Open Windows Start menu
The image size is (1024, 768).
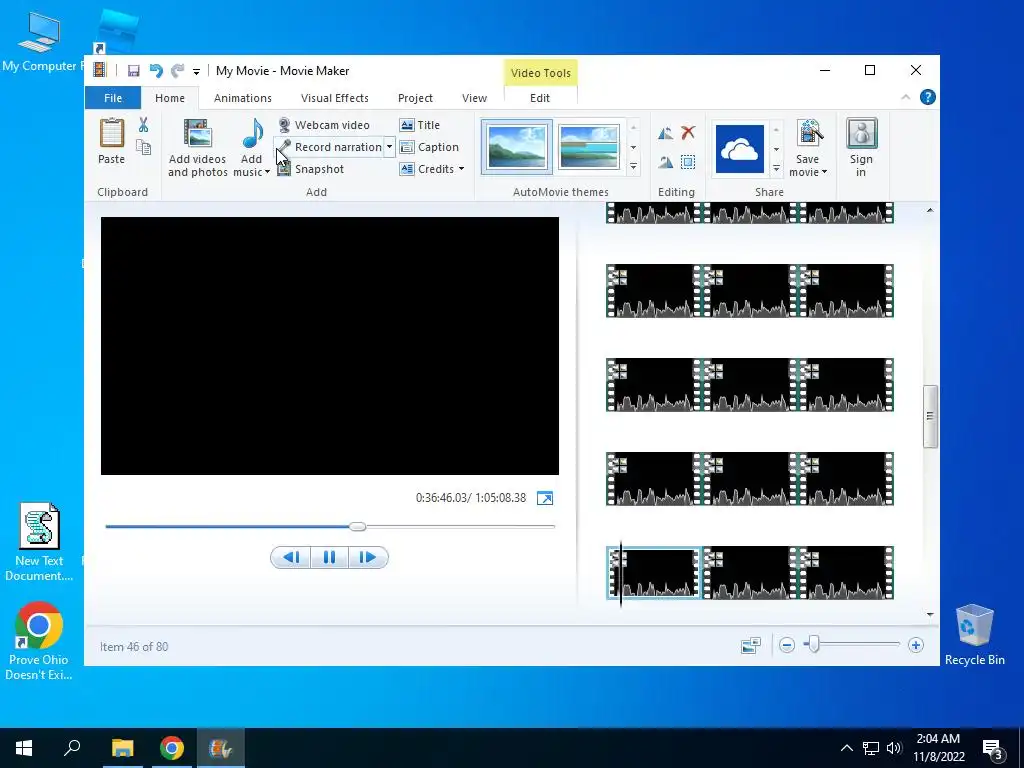(x=24, y=748)
